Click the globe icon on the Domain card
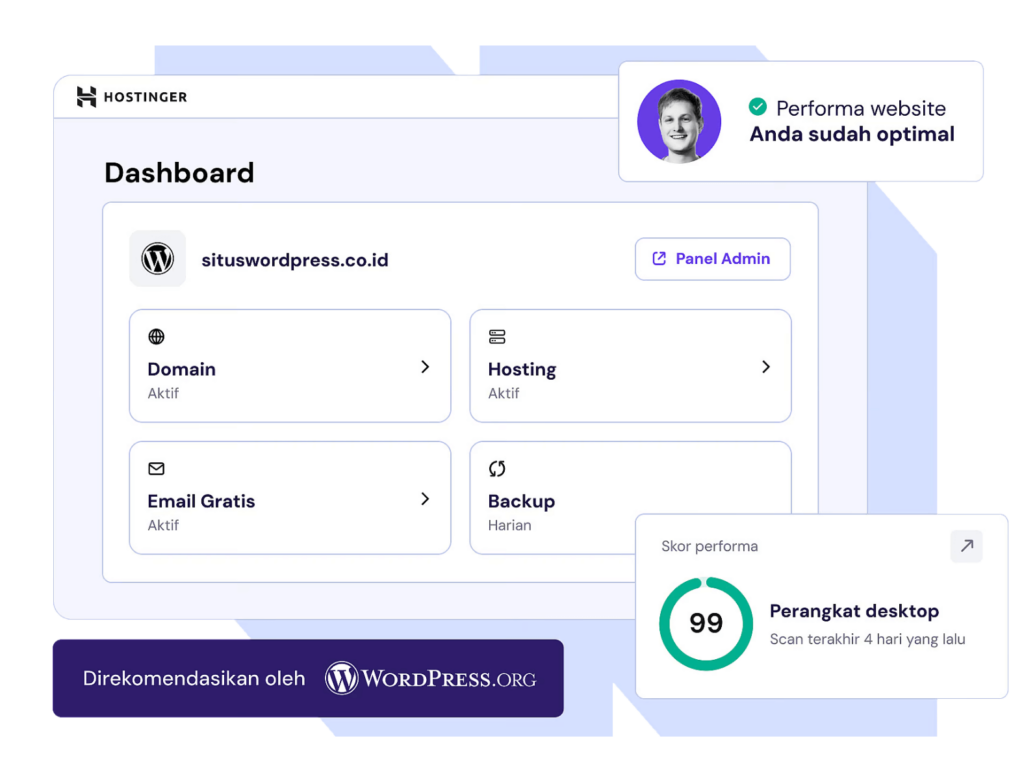 pos(156,337)
